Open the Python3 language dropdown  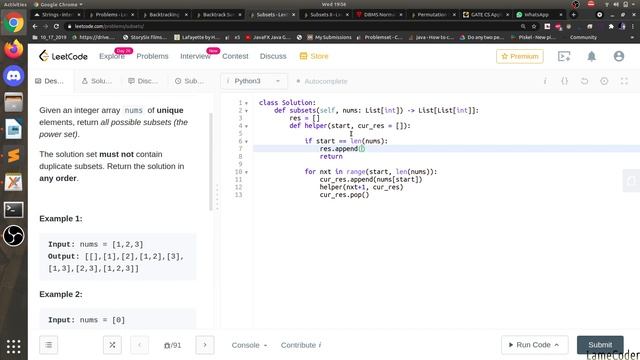click(x=253, y=81)
